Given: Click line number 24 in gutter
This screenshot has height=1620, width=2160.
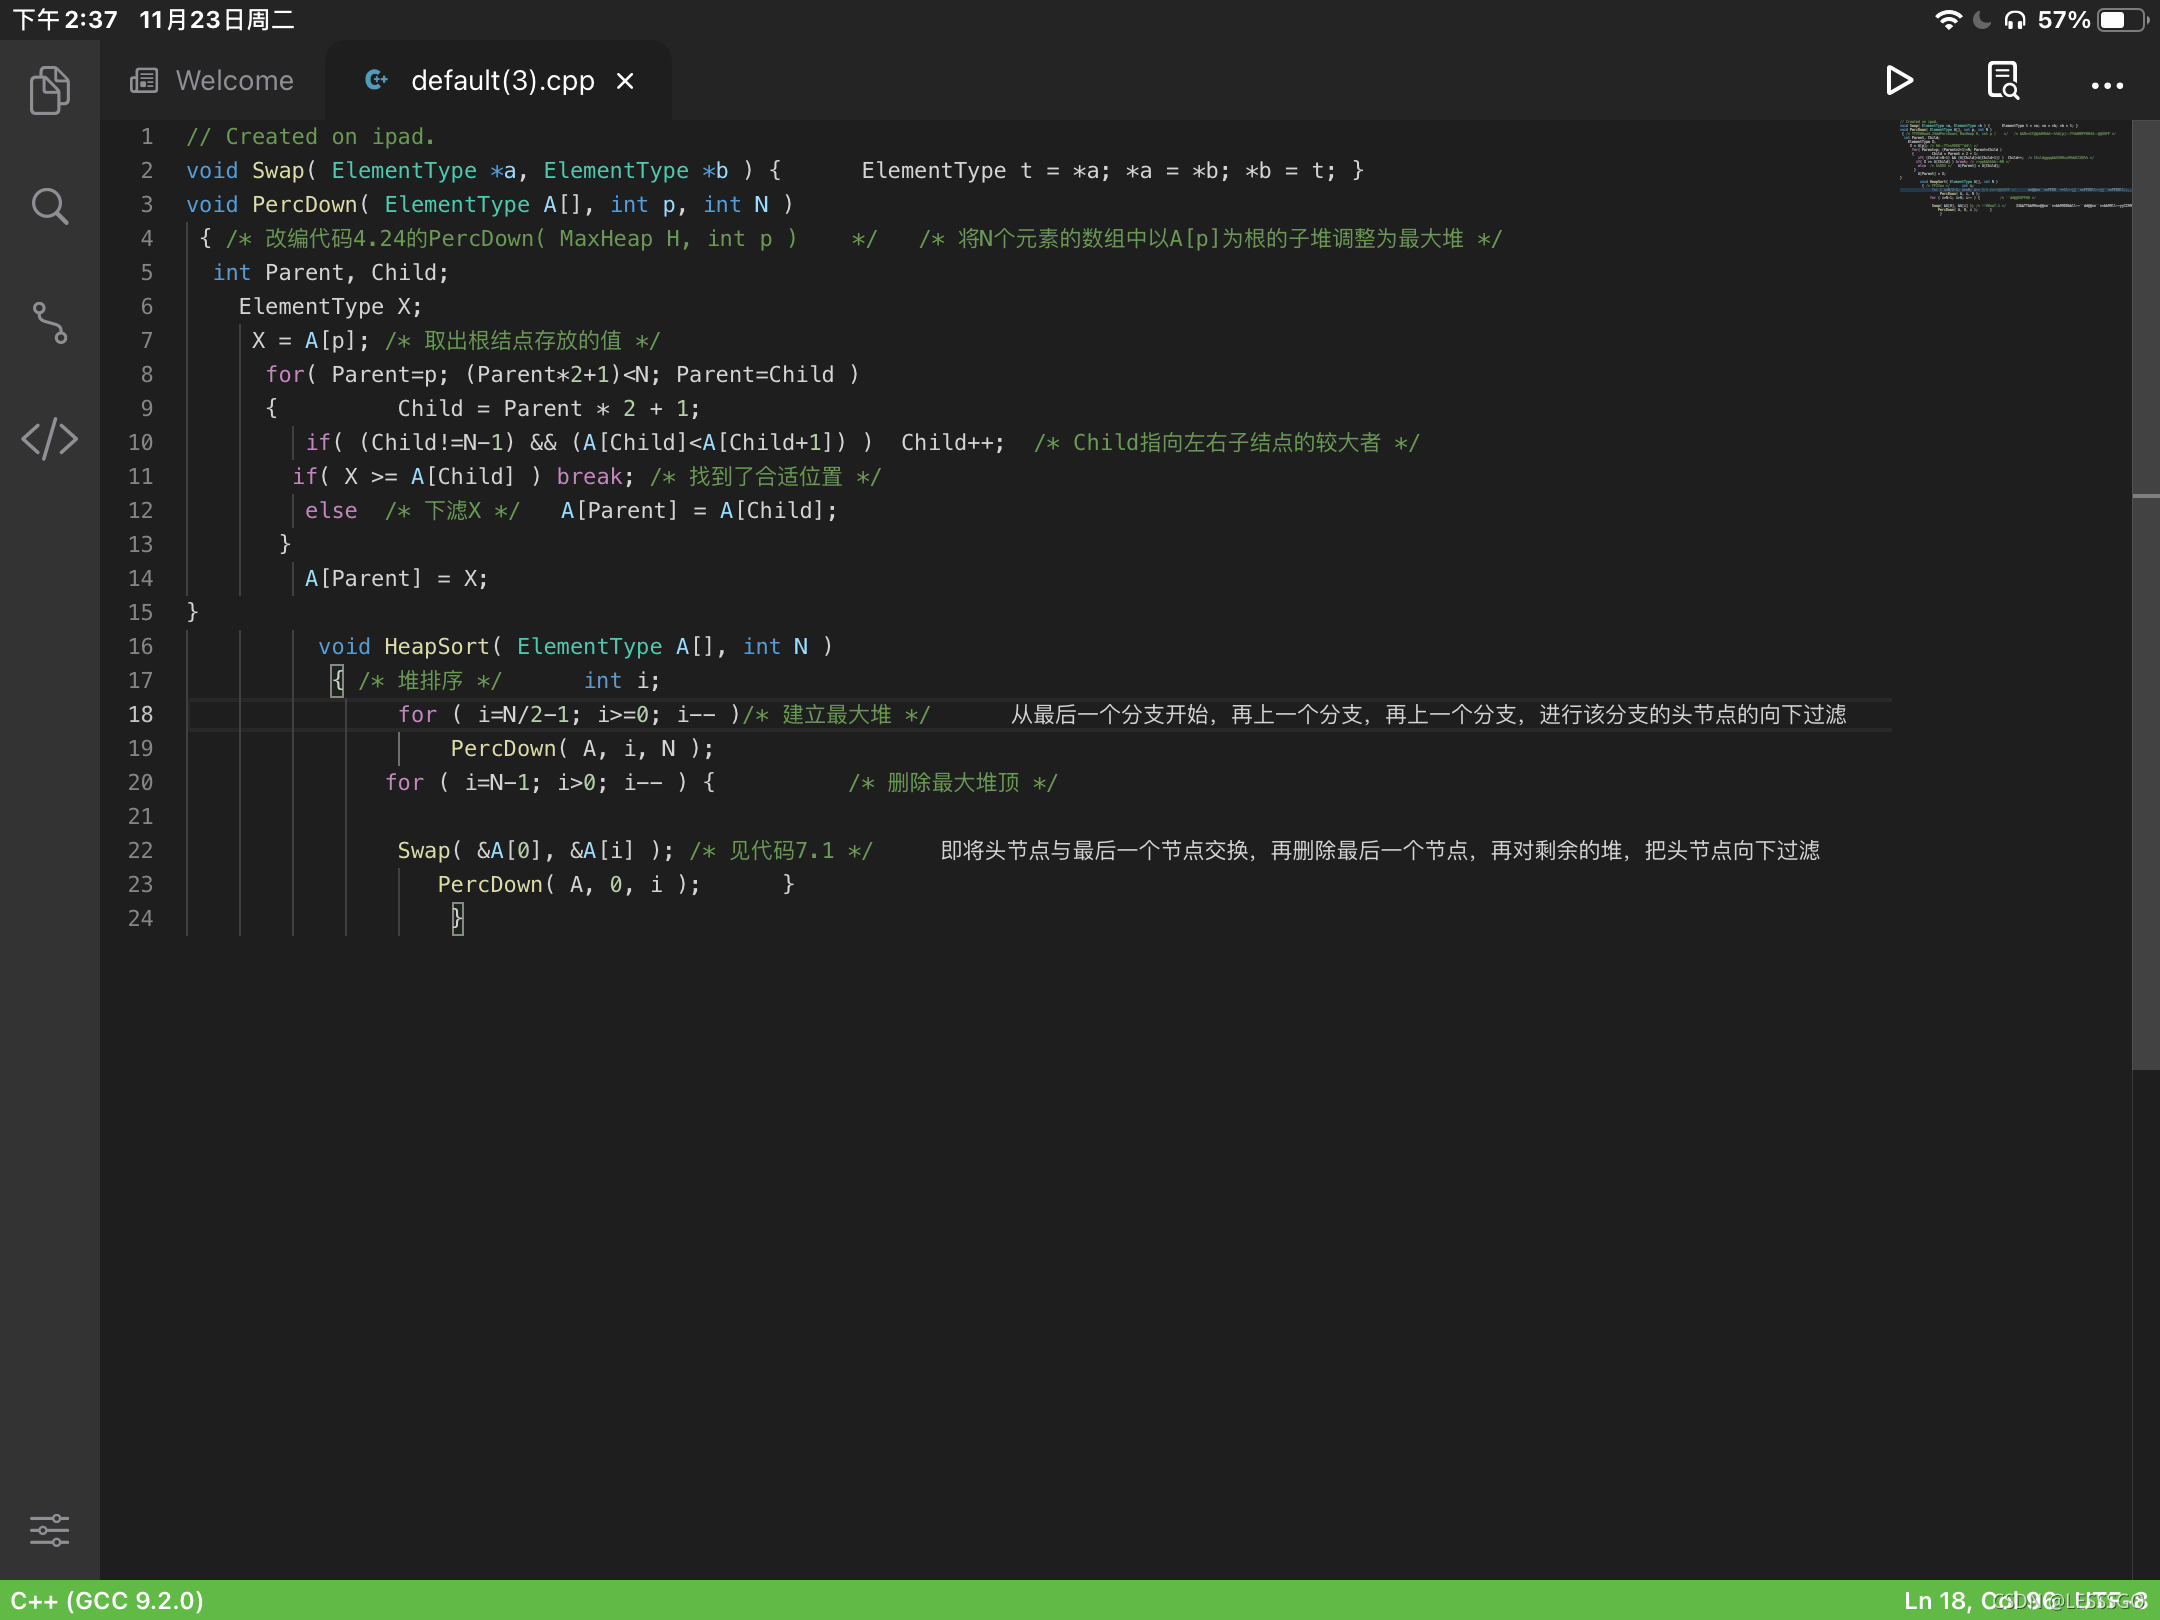Looking at the screenshot, I should coord(141,918).
